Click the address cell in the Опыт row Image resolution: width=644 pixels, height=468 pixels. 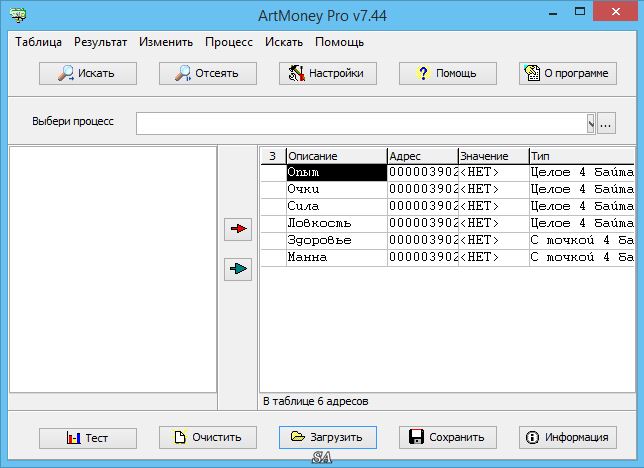[x=423, y=173]
